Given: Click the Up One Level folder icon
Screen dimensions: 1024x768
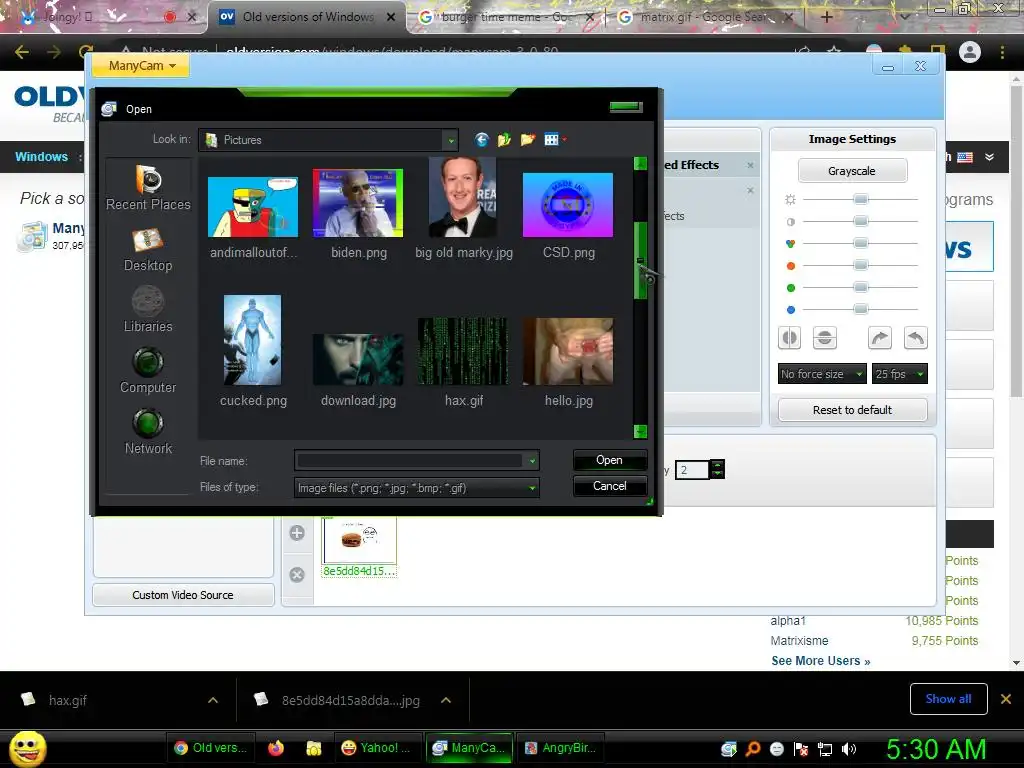Looking at the screenshot, I should [504, 139].
